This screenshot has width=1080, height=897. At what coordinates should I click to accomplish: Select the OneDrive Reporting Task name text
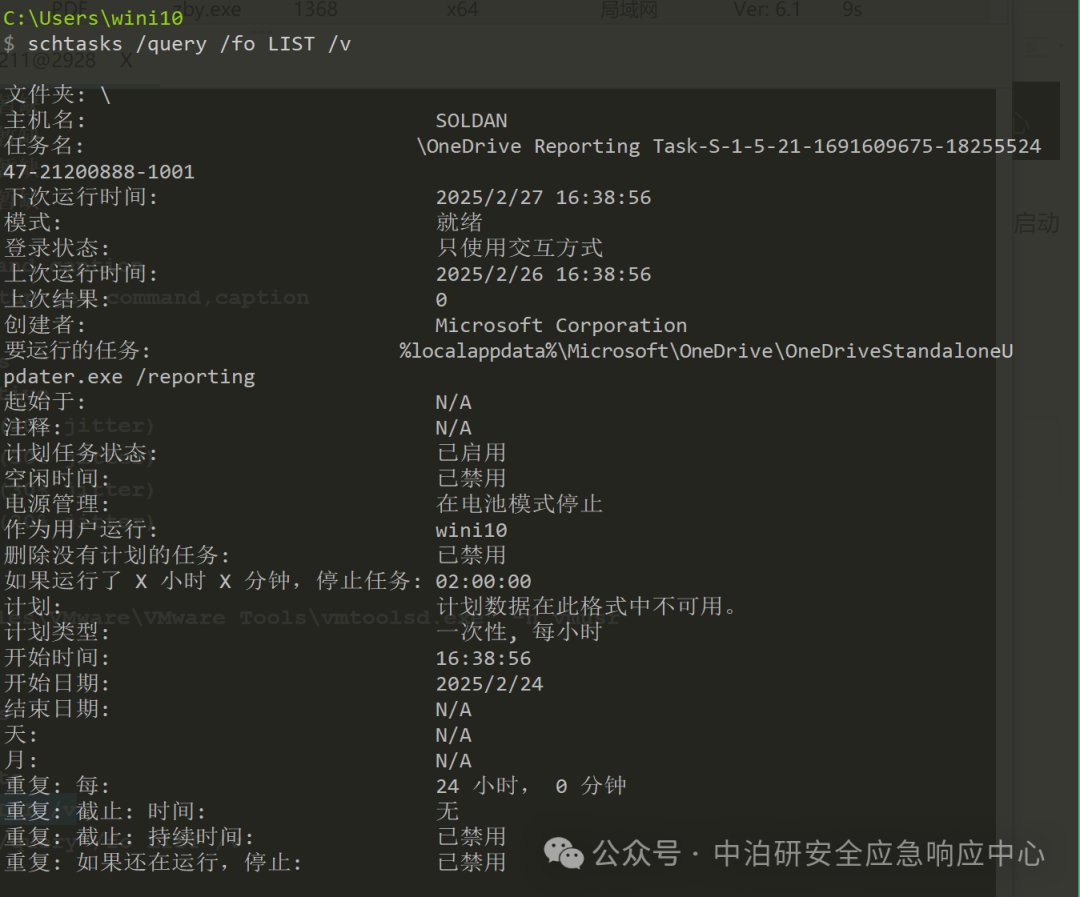(x=729, y=147)
